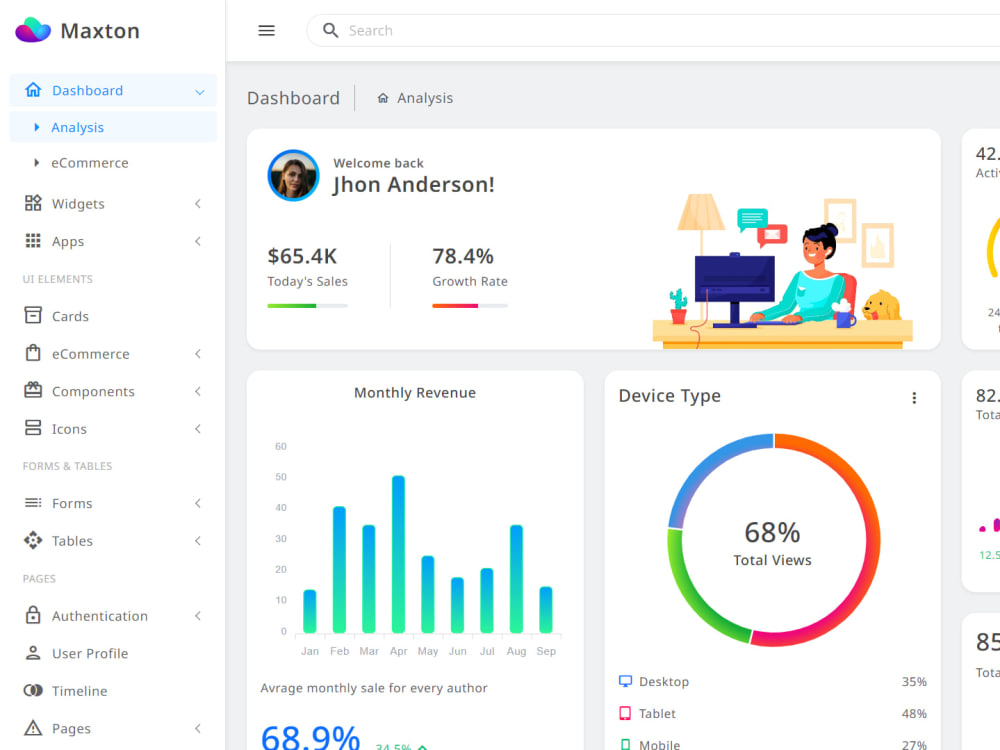
Task: Click the eCommerce shopping bag icon
Action: 33,353
